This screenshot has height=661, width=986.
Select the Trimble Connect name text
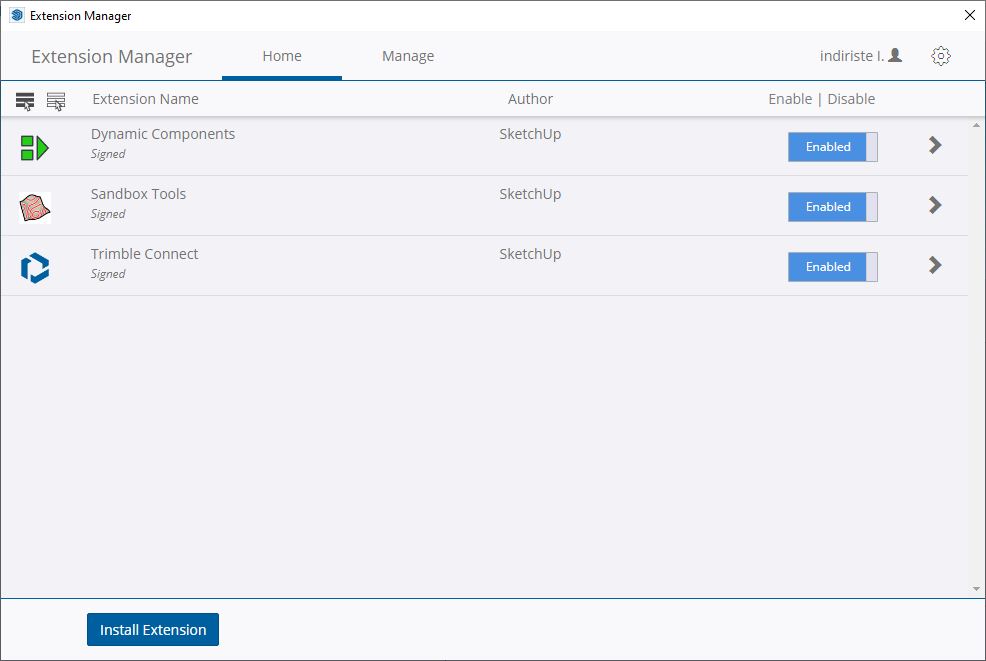[144, 254]
